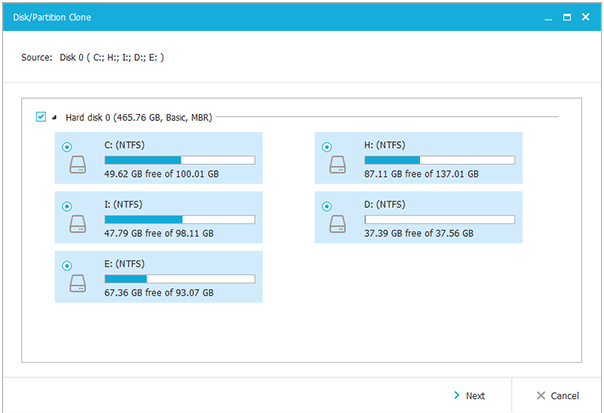Click the D: partition usage bar
604x413 pixels.
pos(439,219)
